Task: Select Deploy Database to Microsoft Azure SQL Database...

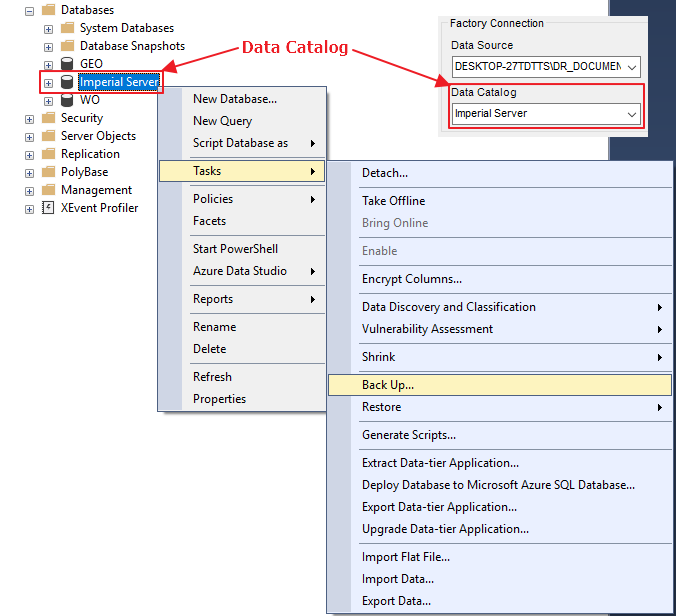Action: (500, 485)
